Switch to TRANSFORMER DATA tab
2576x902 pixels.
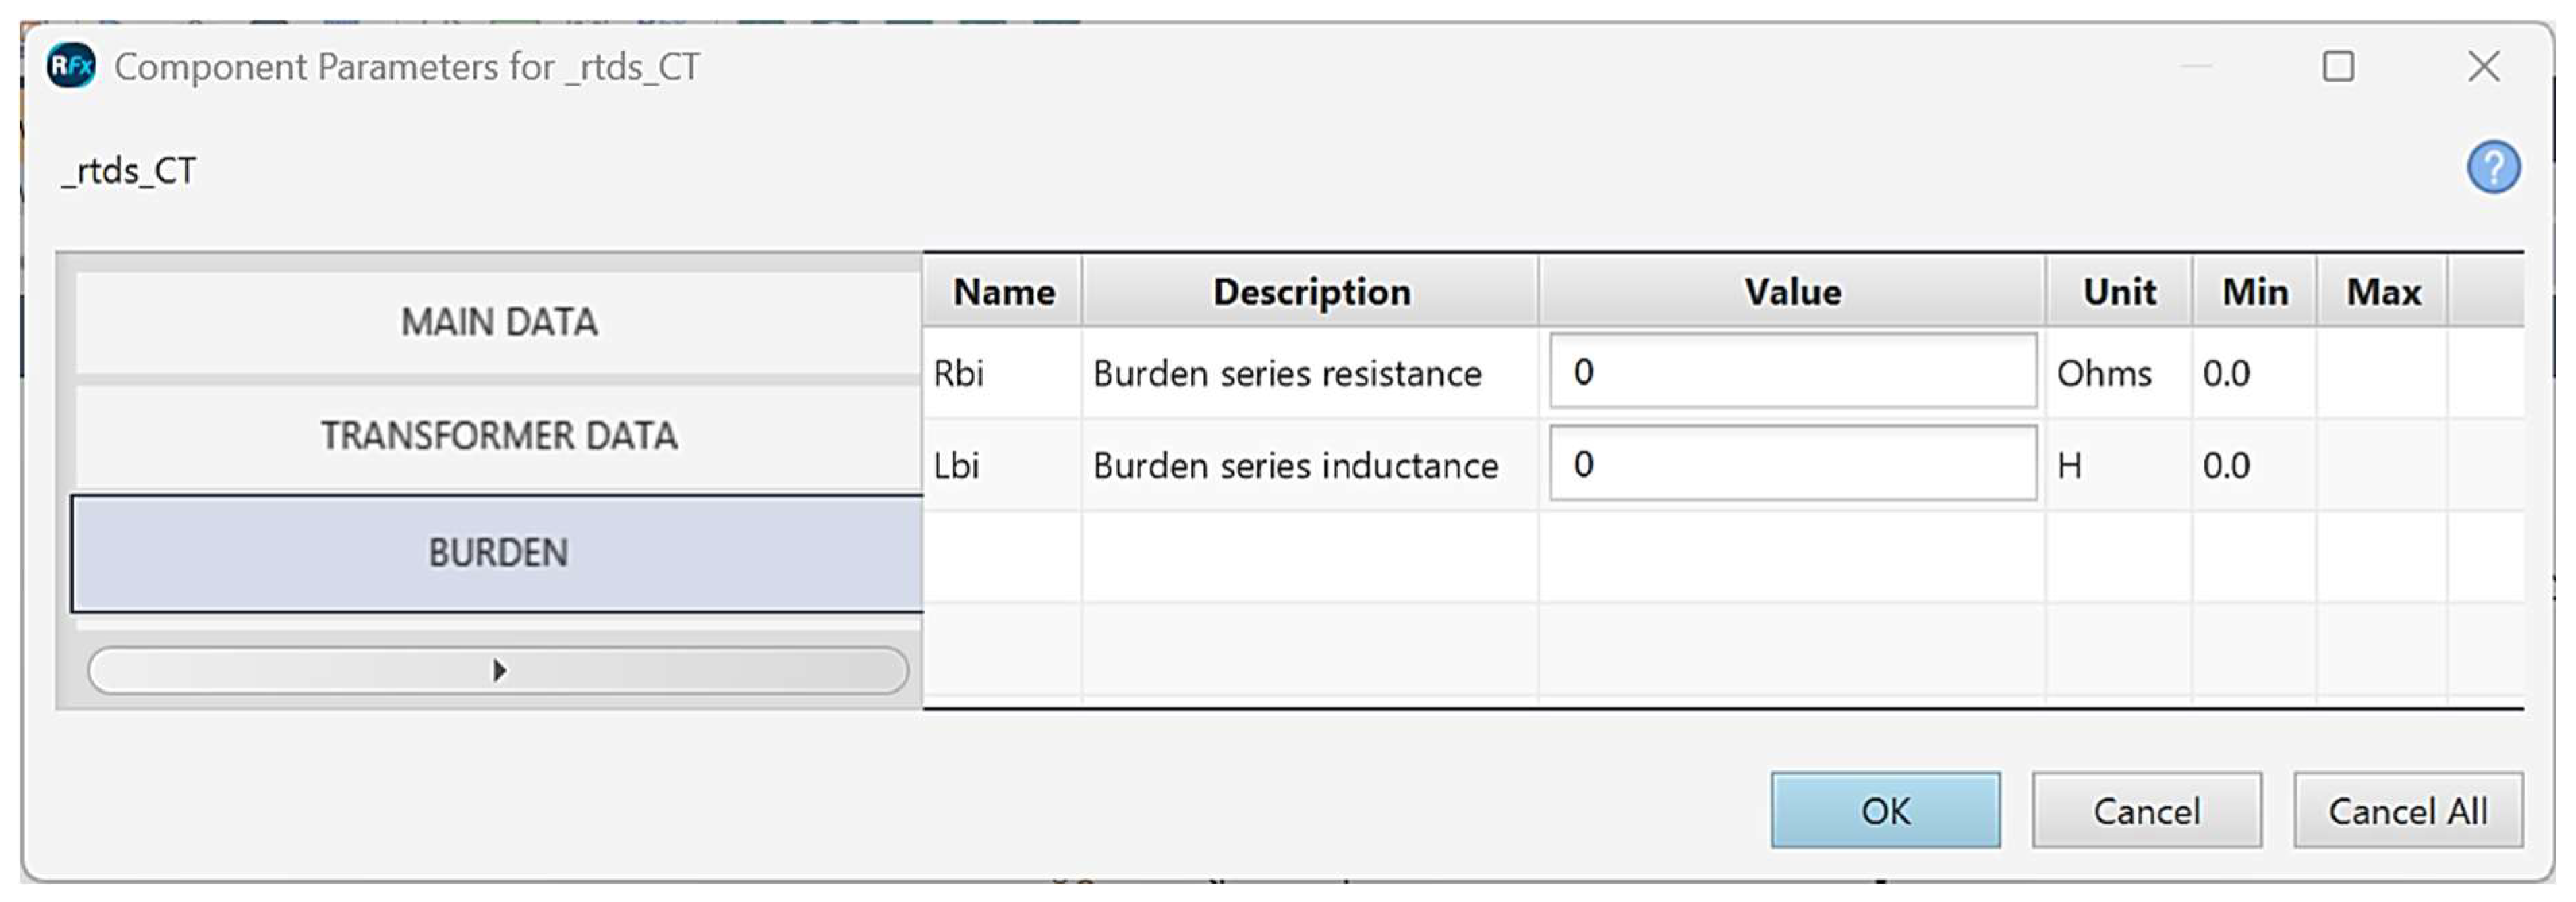point(498,436)
